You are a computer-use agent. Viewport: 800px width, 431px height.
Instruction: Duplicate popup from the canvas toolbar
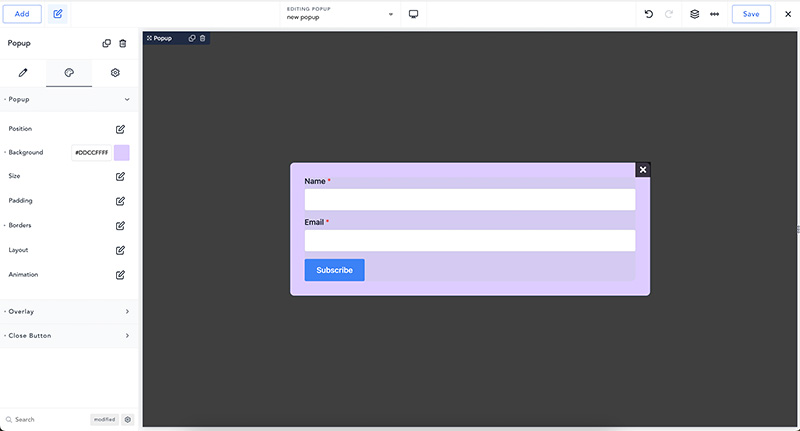pyautogui.click(x=192, y=38)
